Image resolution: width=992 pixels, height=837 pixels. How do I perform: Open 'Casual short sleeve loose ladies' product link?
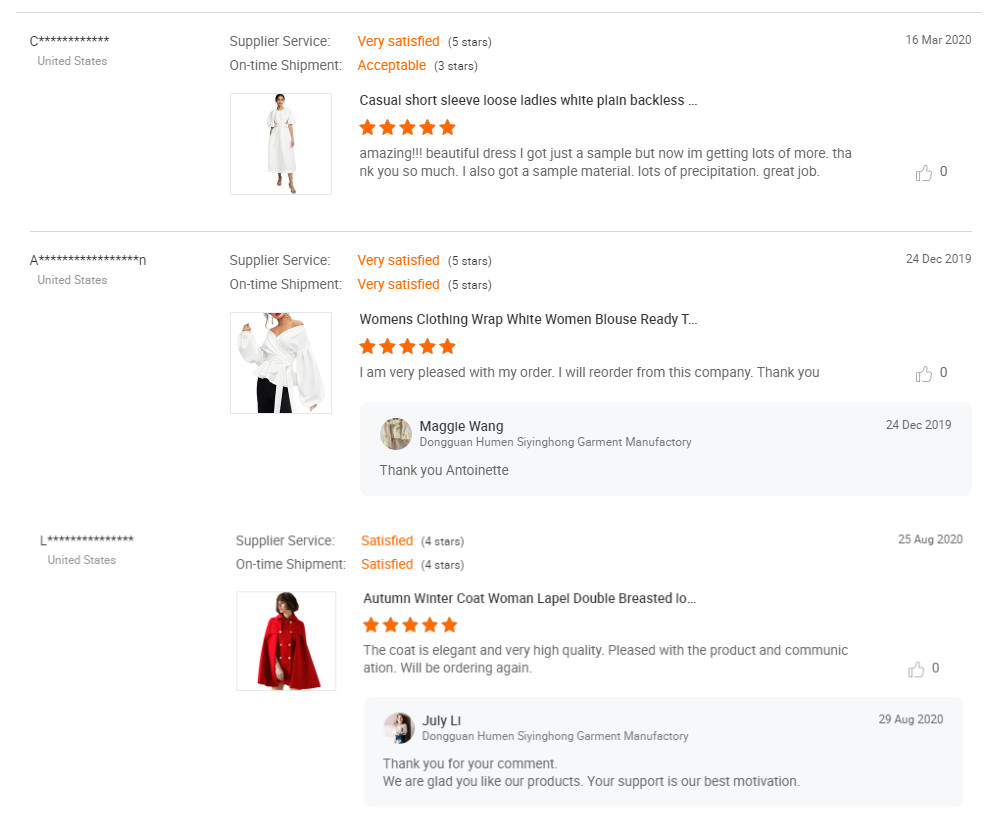[x=528, y=101]
